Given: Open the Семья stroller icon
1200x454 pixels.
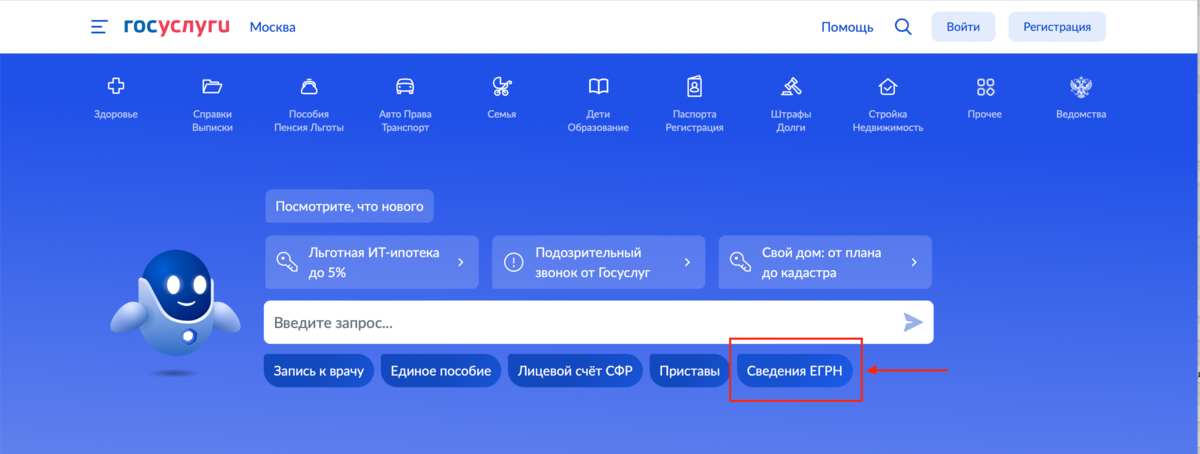Looking at the screenshot, I should 502,86.
